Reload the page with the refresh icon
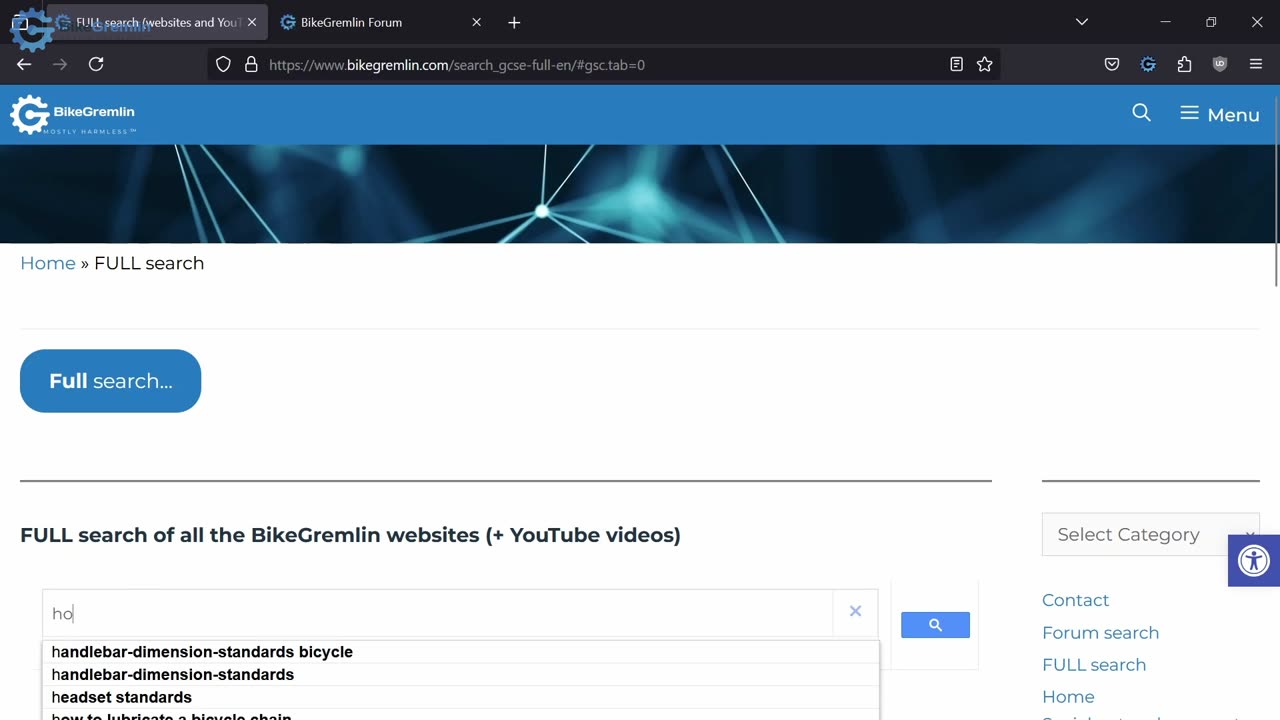Viewport: 1280px width, 720px height. point(96,64)
